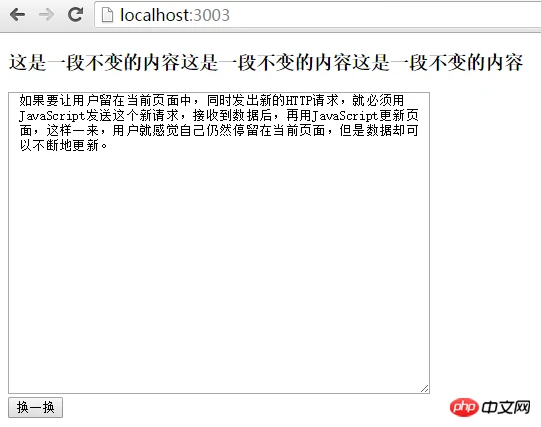Click the textarea's third line 这样一来

coord(72,130)
